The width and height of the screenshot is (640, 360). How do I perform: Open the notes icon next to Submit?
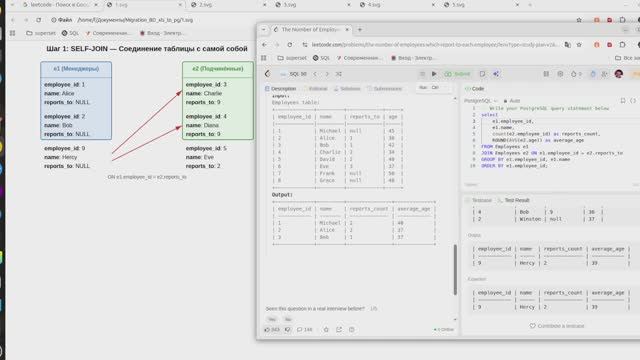click(482, 74)
